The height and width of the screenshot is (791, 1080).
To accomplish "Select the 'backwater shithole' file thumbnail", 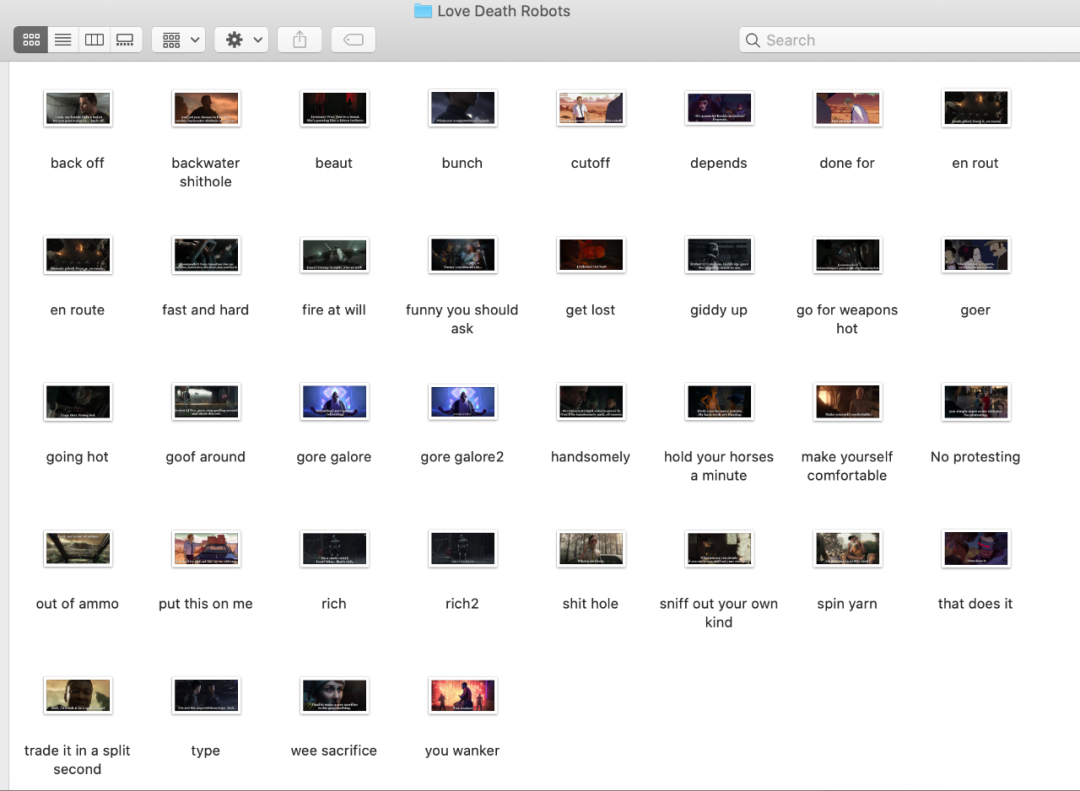I will [206, 108].
